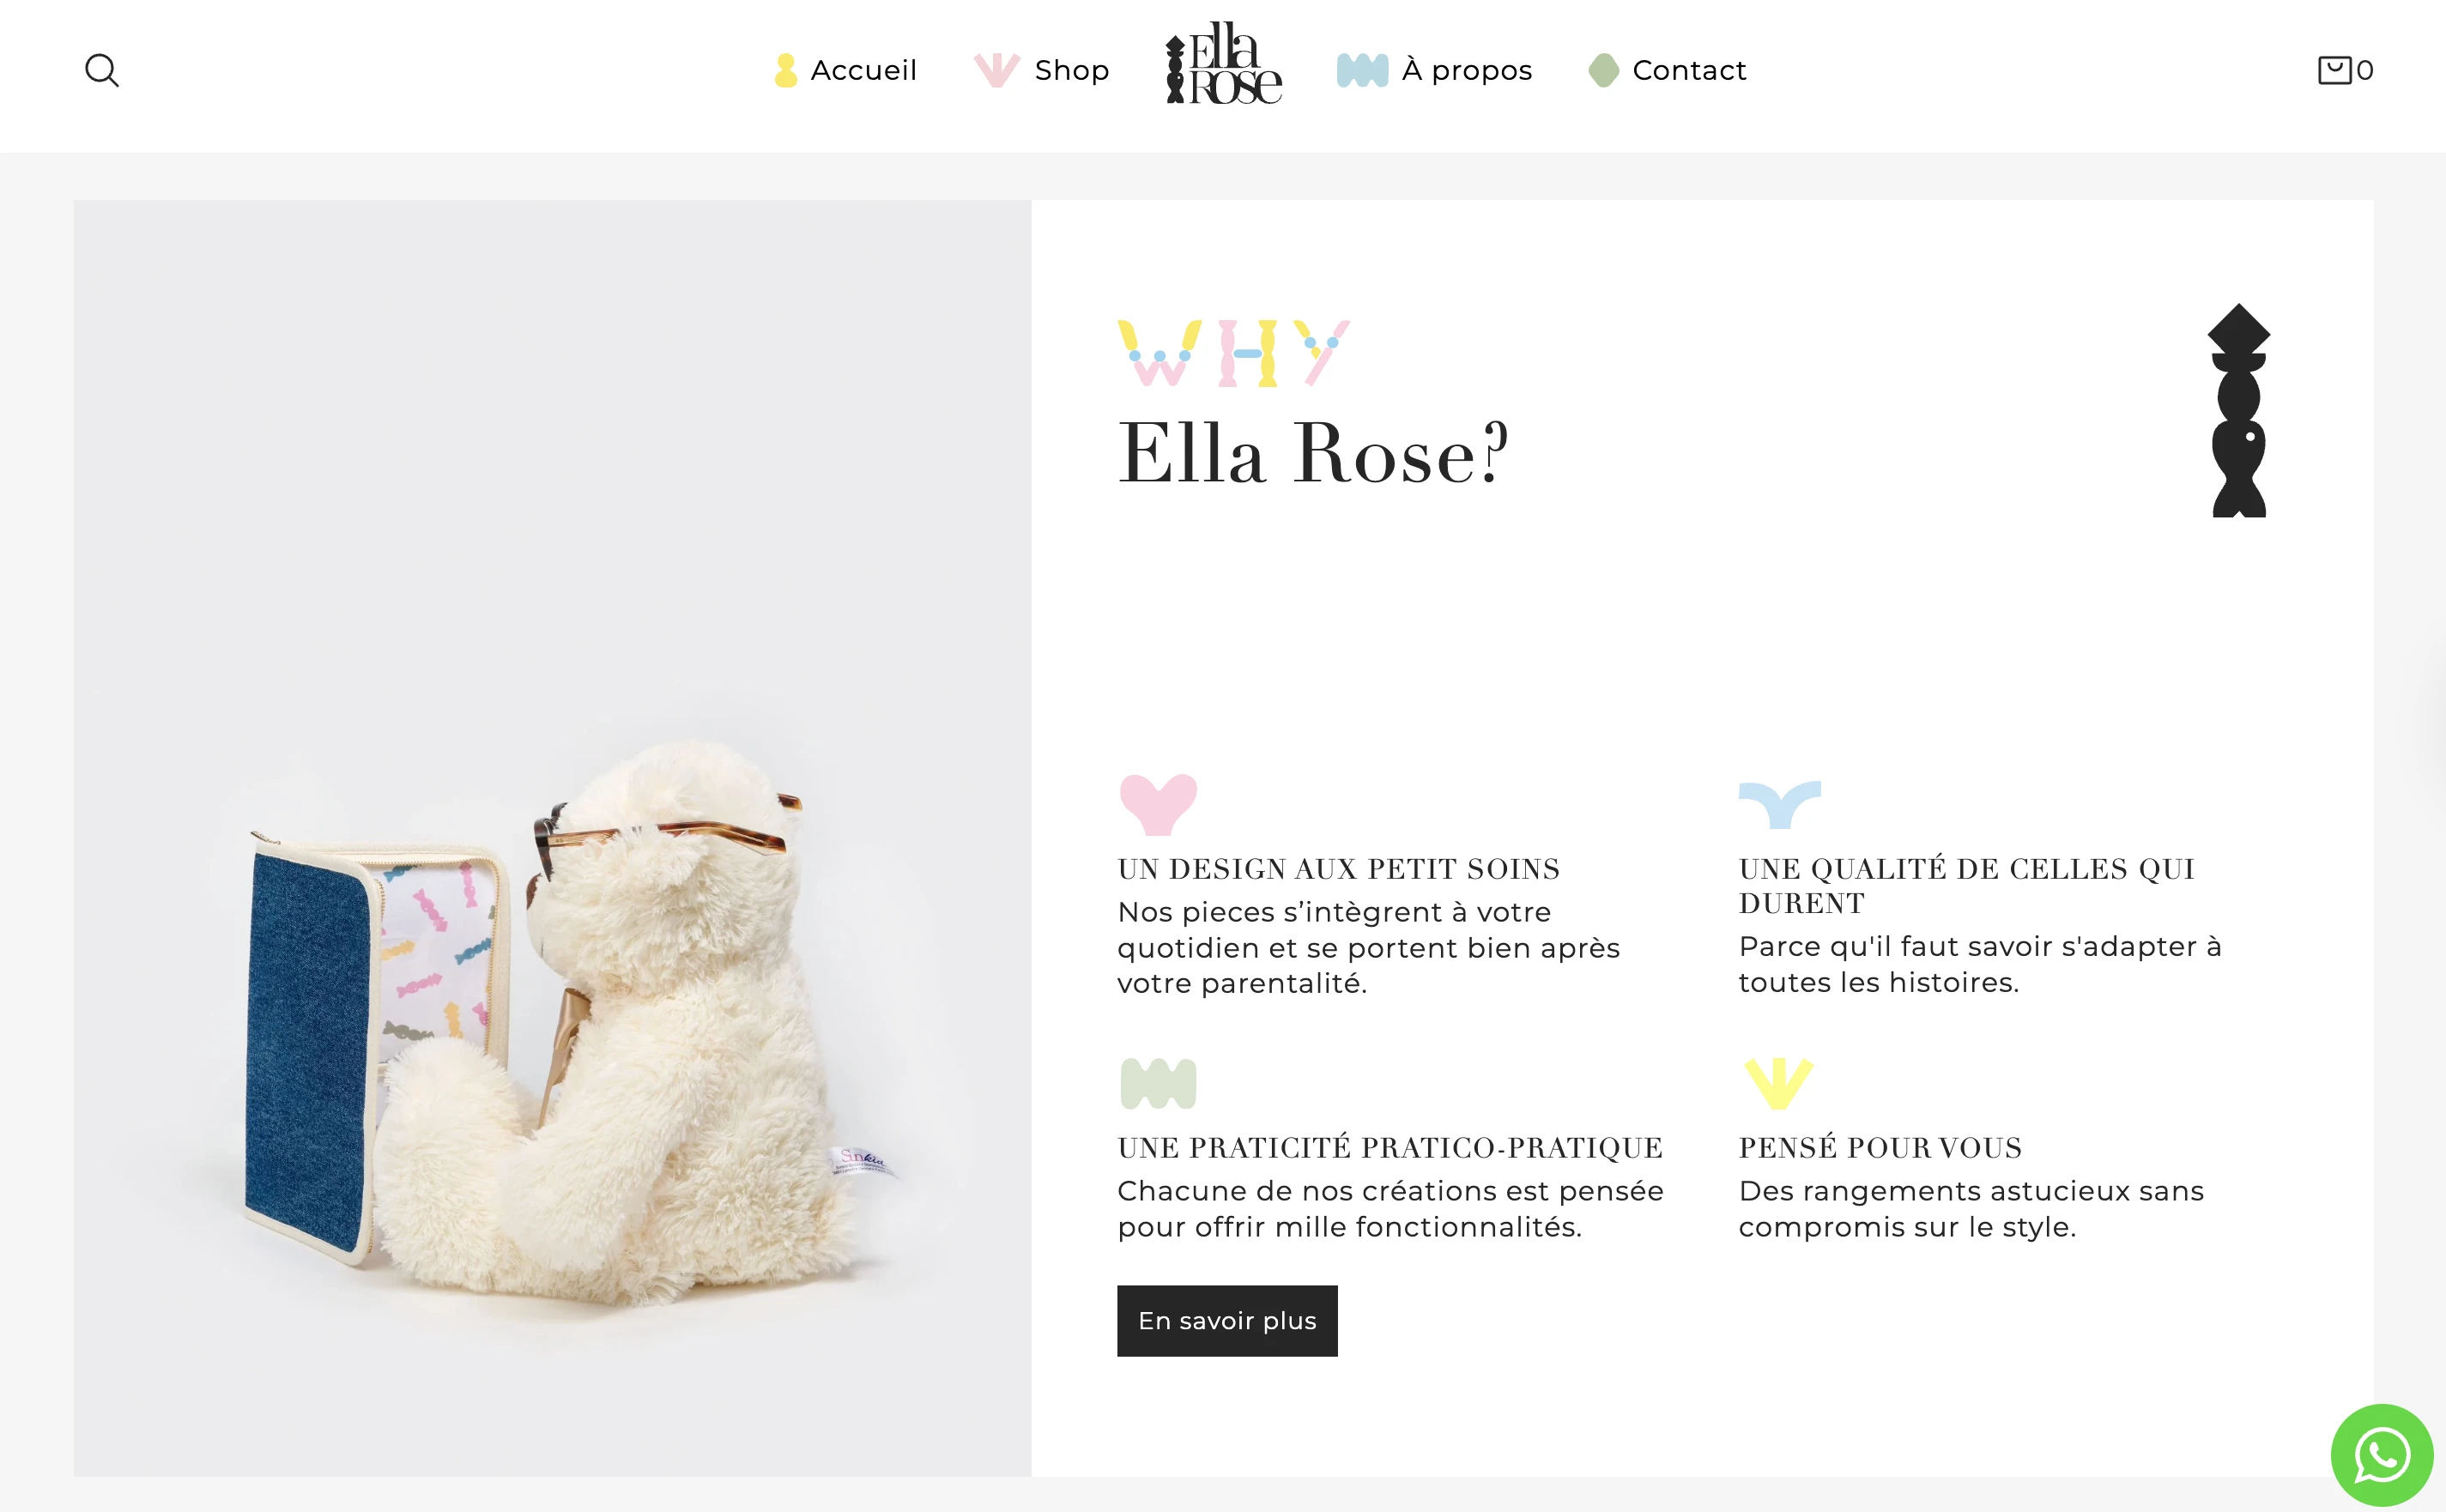2446x1512 pixels.
Task: Open the search magnifier icon
Action: tap(102, 71)
